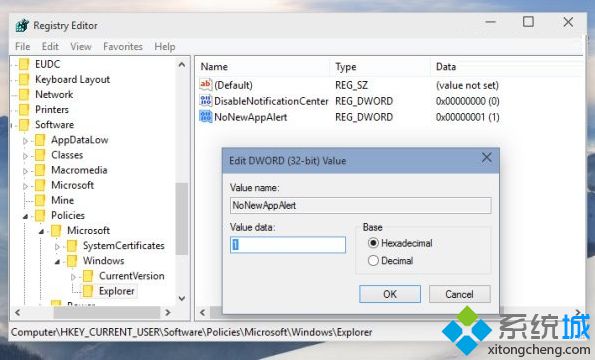Click the DisableNotificationCenter DWORD icon
Screen dimensions: 595x360
click(x=205, y=101)
